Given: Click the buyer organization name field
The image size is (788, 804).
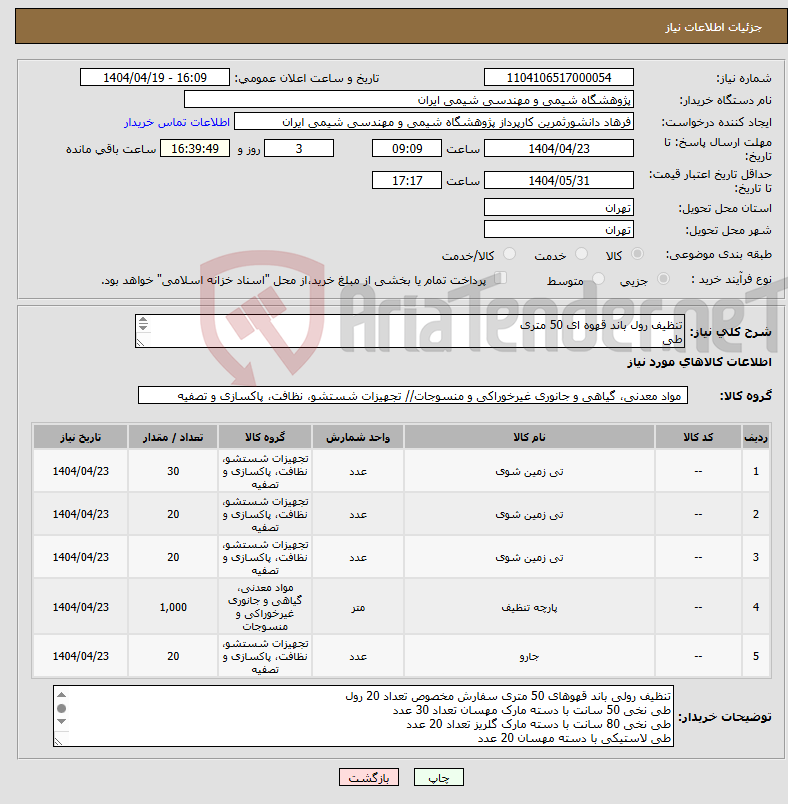Looking at the screenshot, I should point(409,99).
